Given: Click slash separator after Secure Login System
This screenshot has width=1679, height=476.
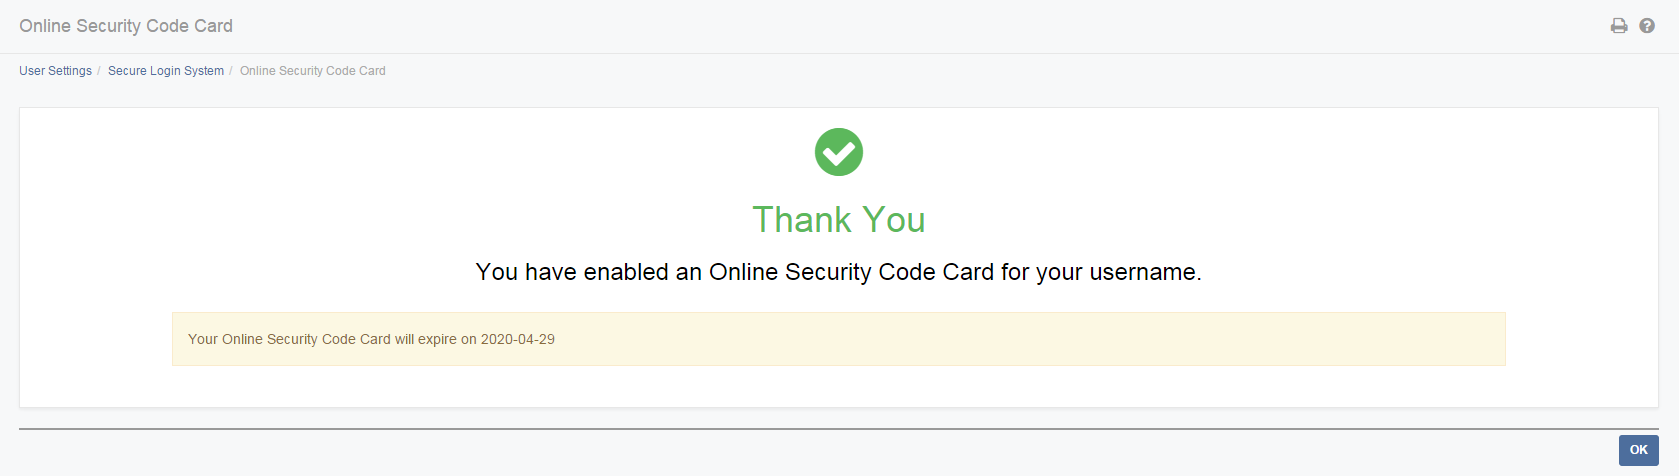Looking at the screenshot, I should point(231,71).
